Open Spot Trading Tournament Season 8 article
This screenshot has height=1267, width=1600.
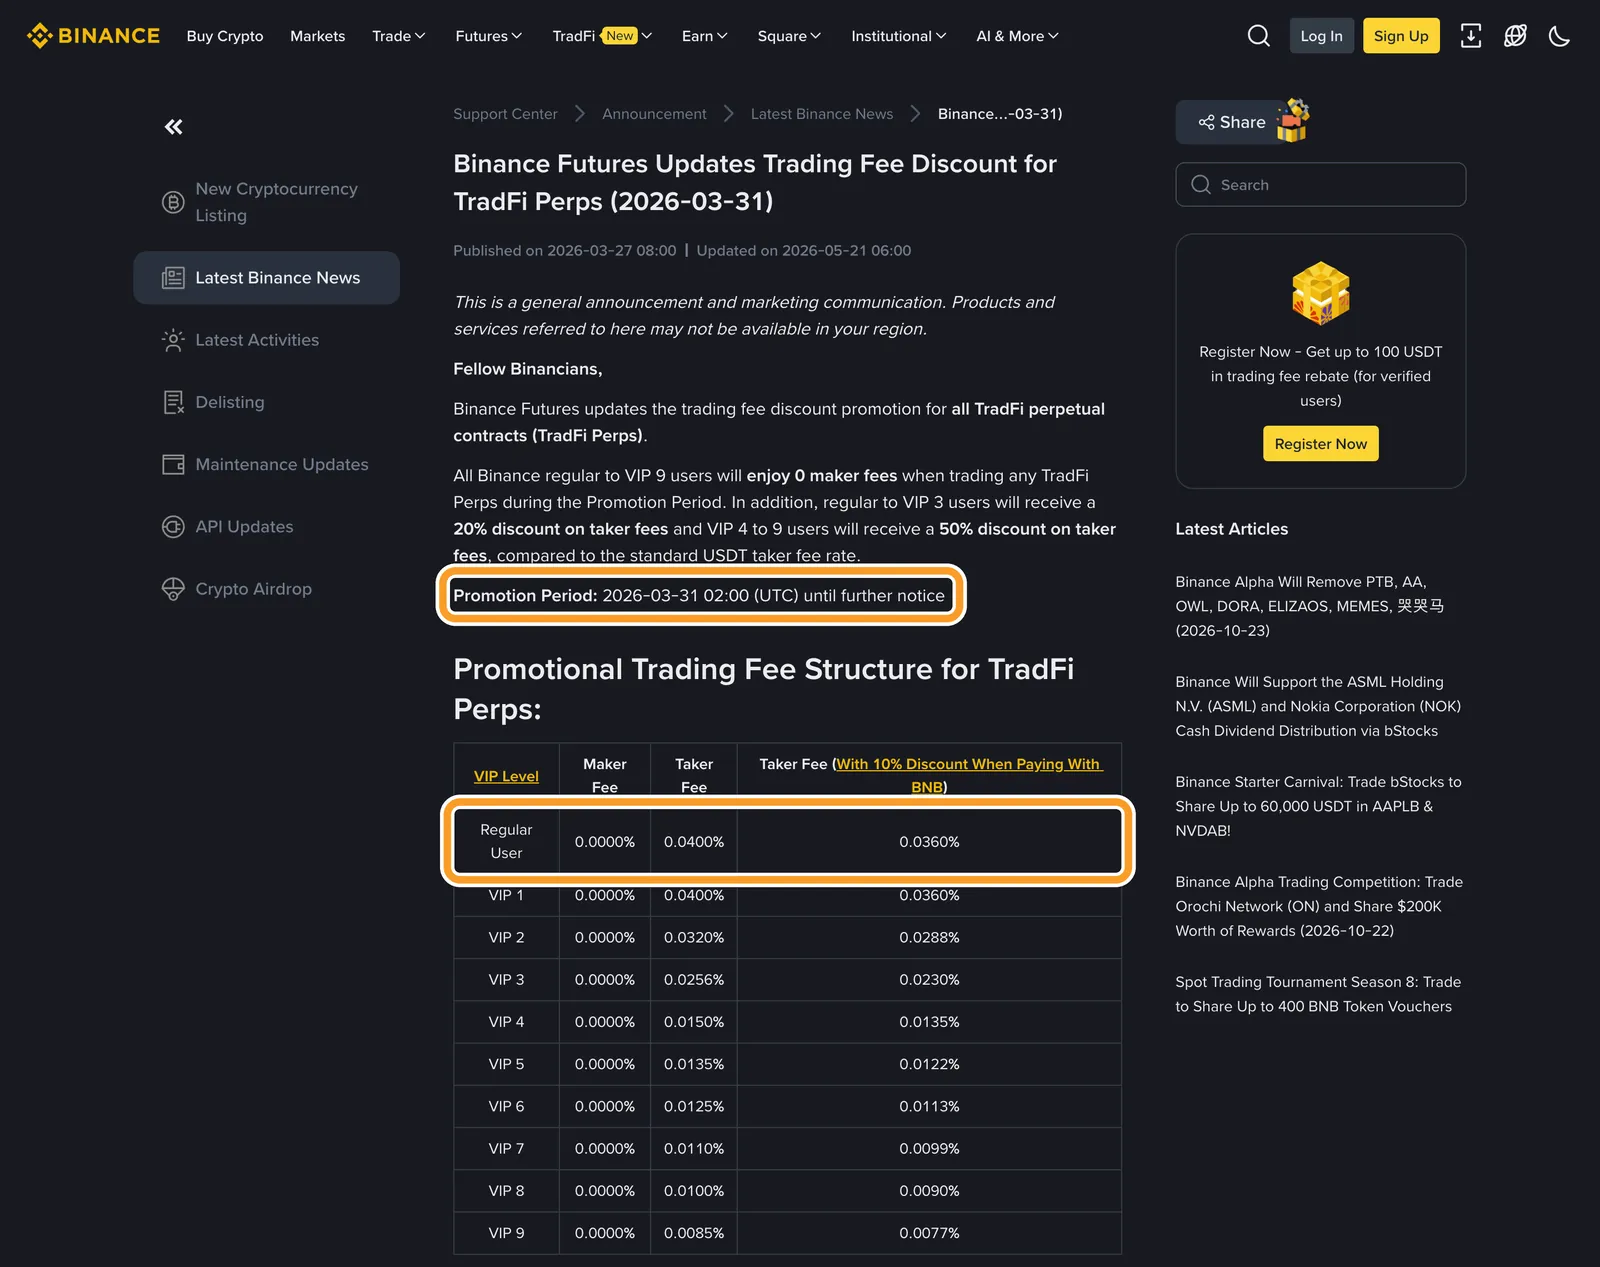(1318, 994)
